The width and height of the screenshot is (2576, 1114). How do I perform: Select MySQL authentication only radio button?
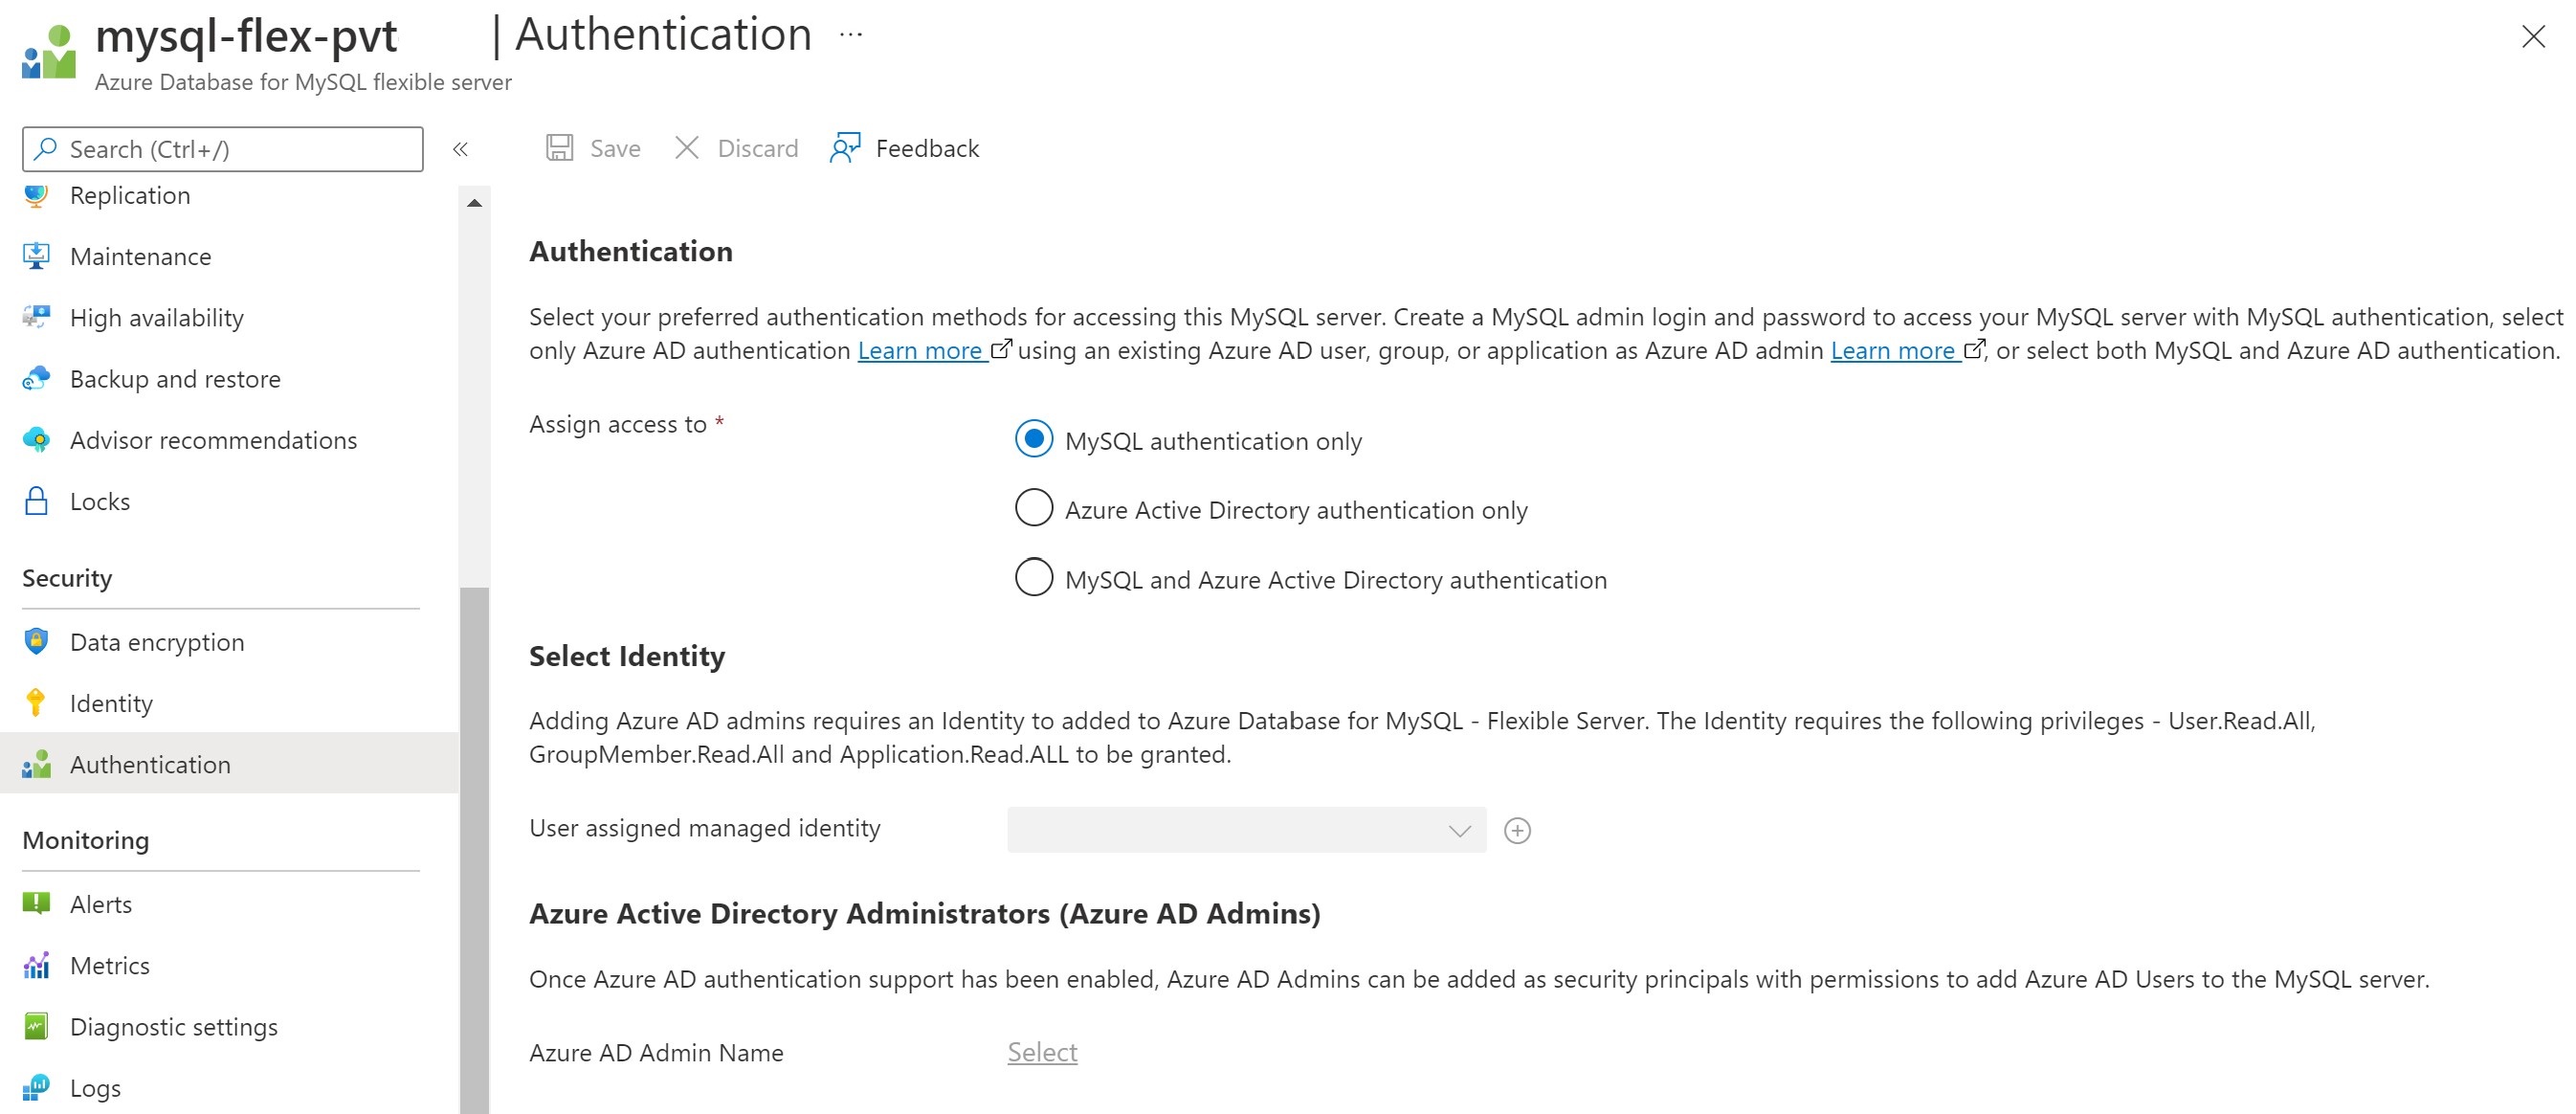click(x=1030, y=440)
